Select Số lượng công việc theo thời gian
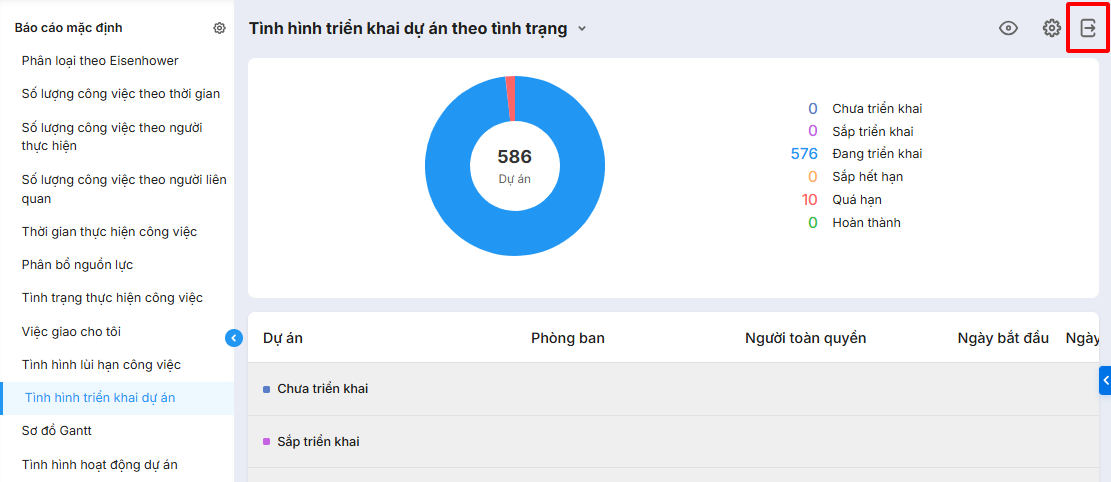The height and width of the screenshot is (482, 1111). (121, 94)
